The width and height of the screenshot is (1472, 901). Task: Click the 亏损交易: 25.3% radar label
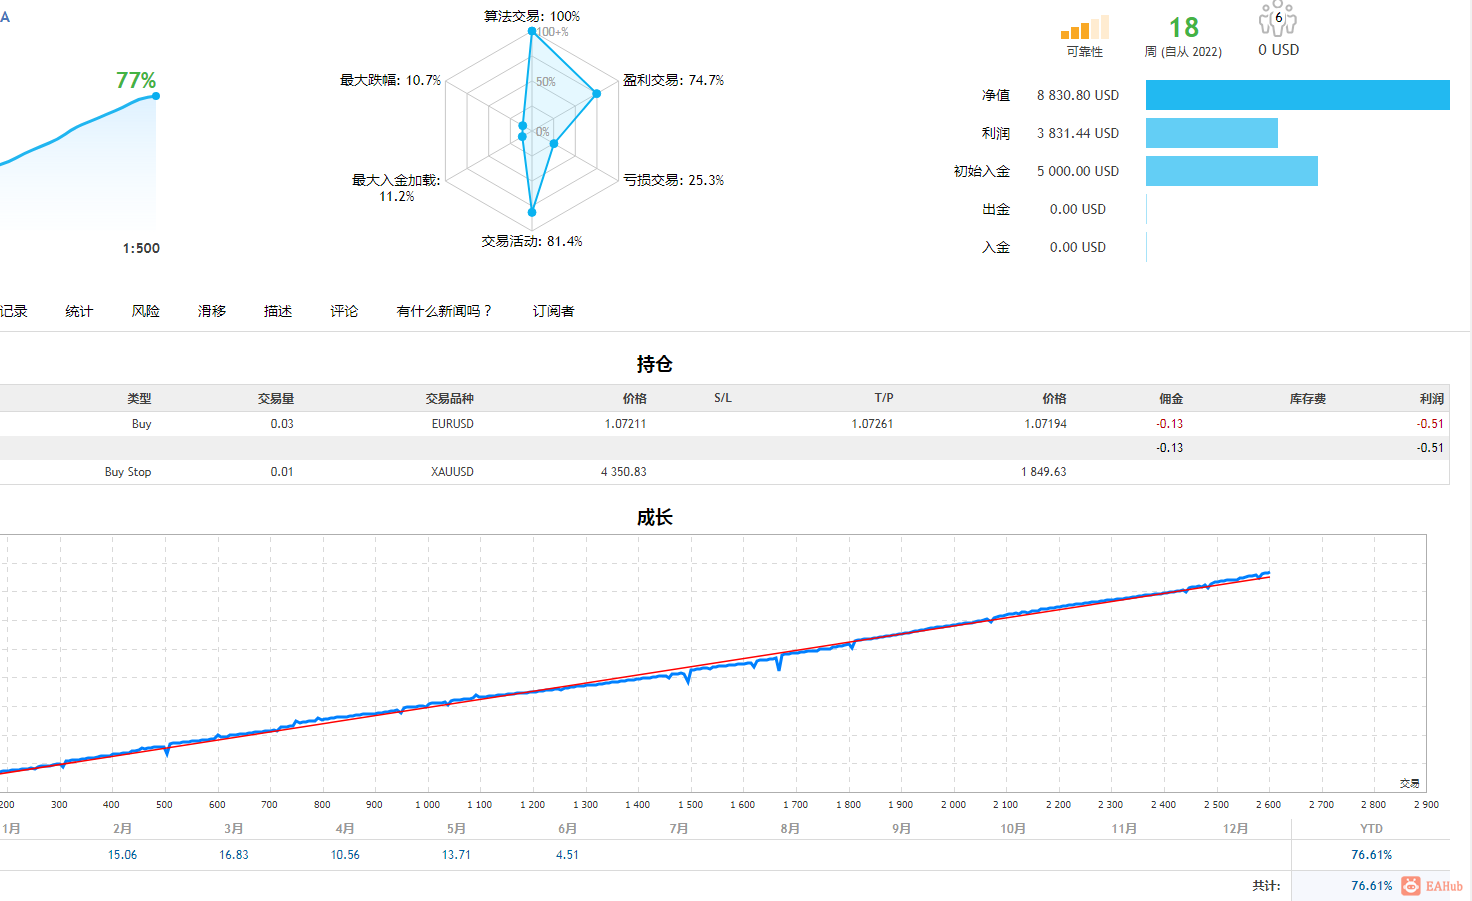(673, 180)
